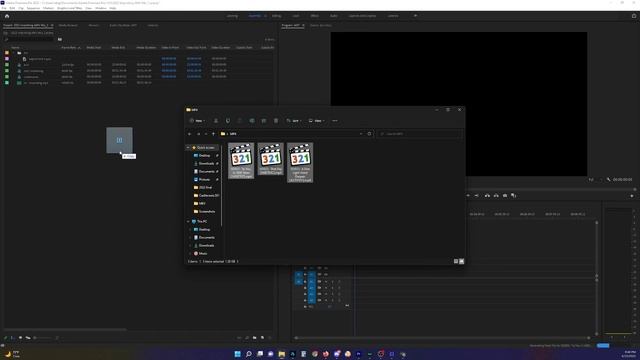
Task: Click the Program Monitor scrub bar
Action: pyautogui.click(x=457, y=189)
